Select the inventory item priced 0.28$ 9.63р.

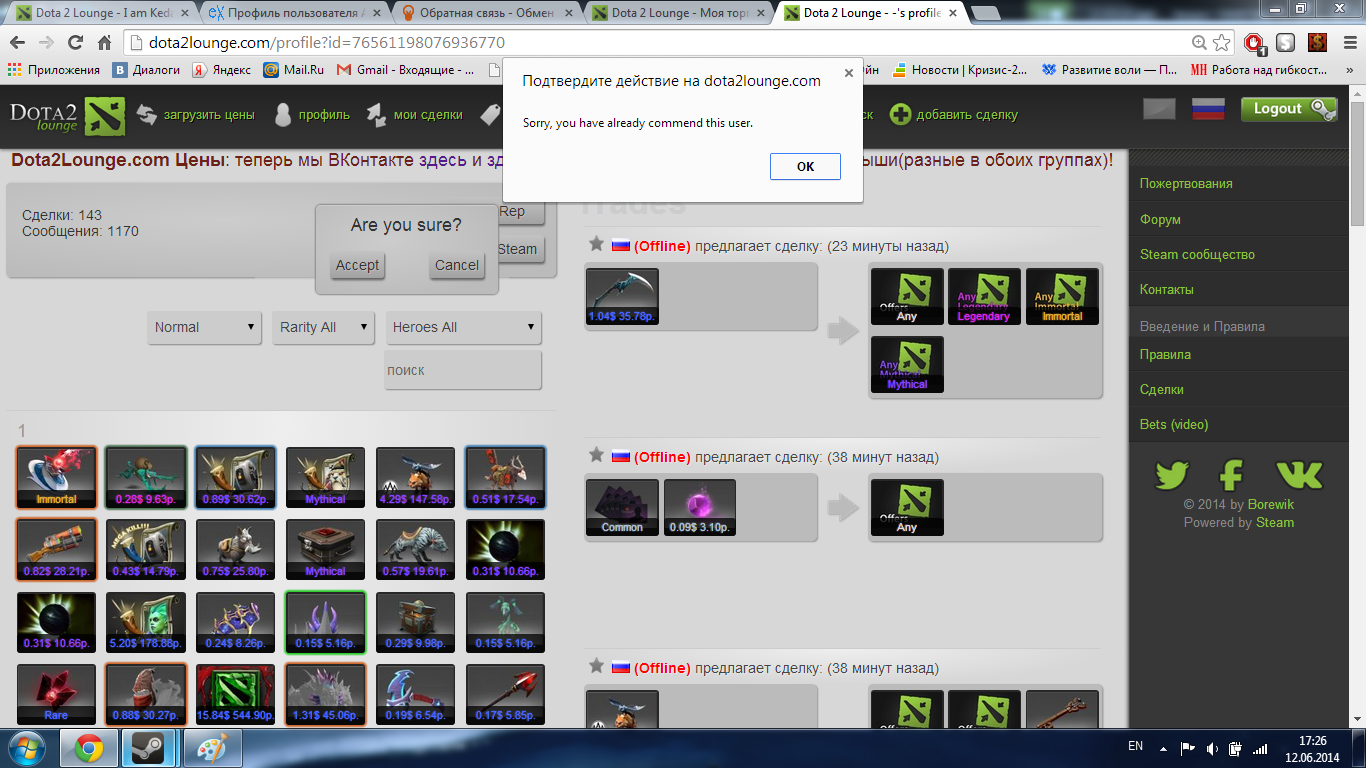coord(146,477)
